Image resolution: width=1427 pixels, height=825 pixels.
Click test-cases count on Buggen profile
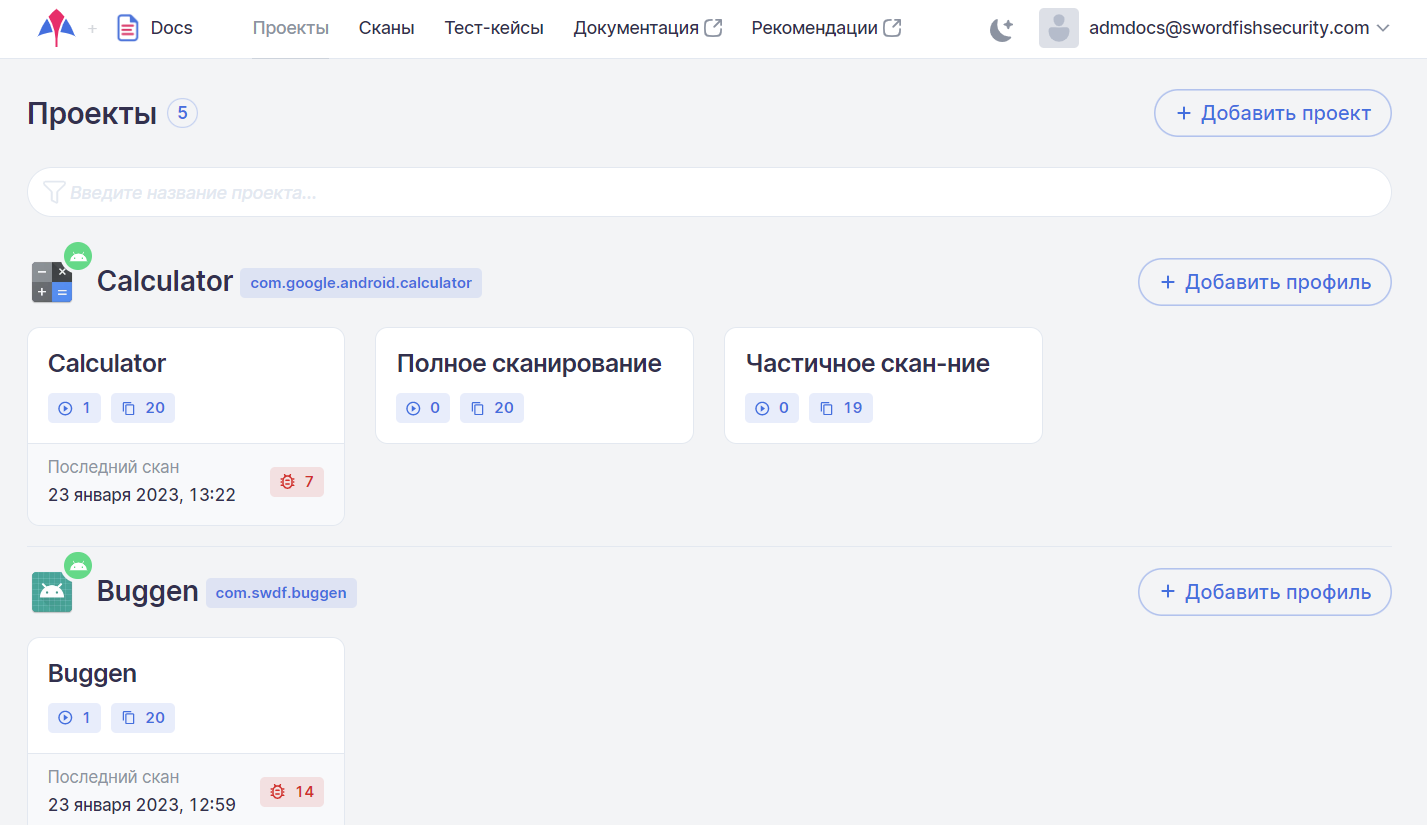(143, 718)
